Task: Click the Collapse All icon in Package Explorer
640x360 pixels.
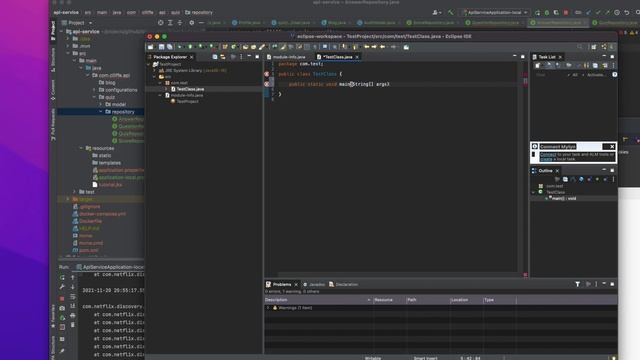Action: [x=215, y=57]
